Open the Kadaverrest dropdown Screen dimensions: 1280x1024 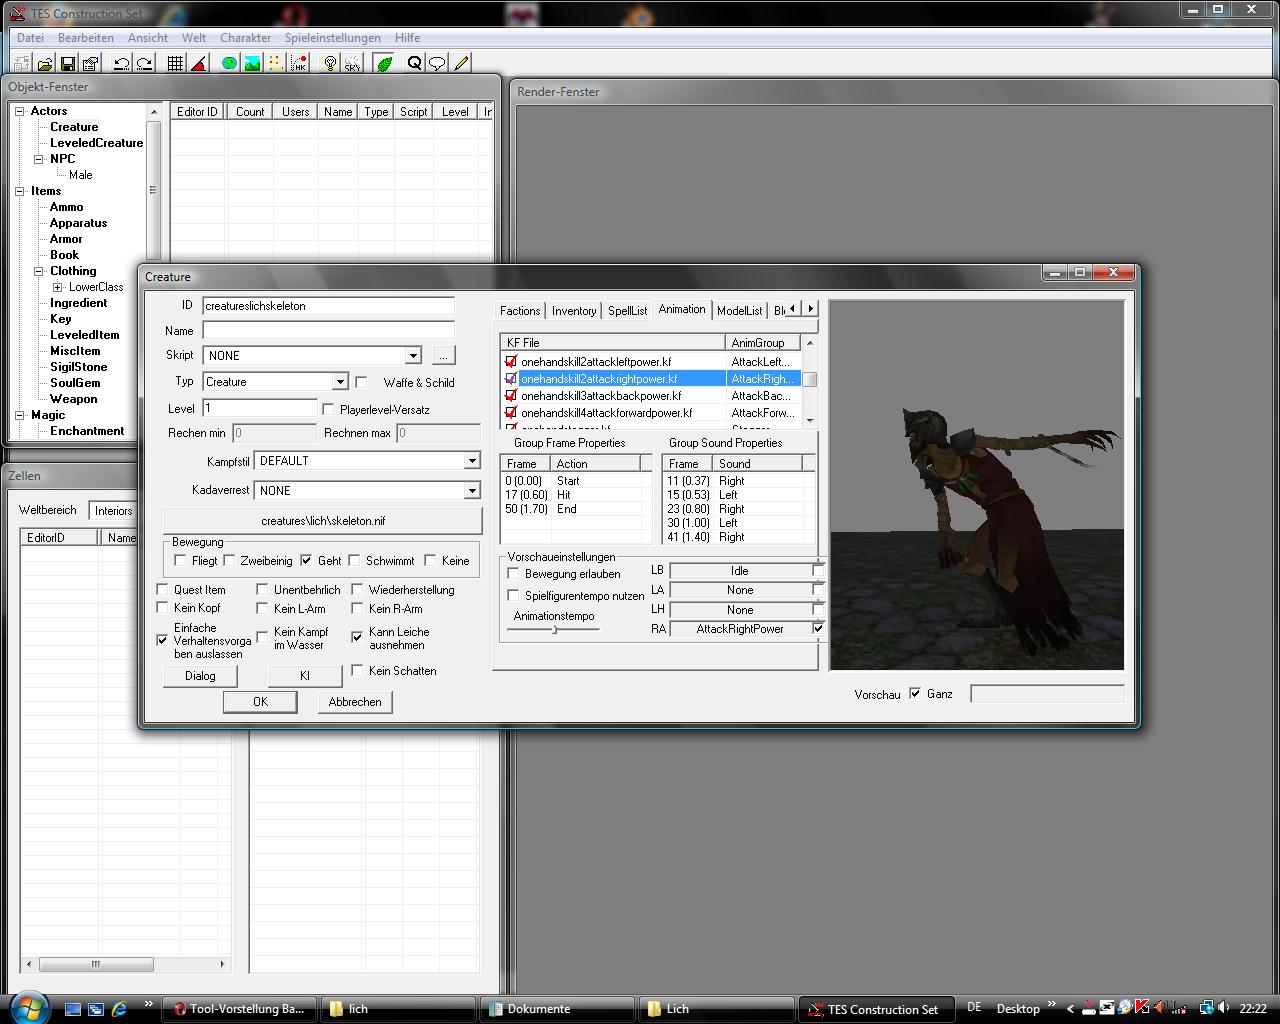[x=471, y=491]
